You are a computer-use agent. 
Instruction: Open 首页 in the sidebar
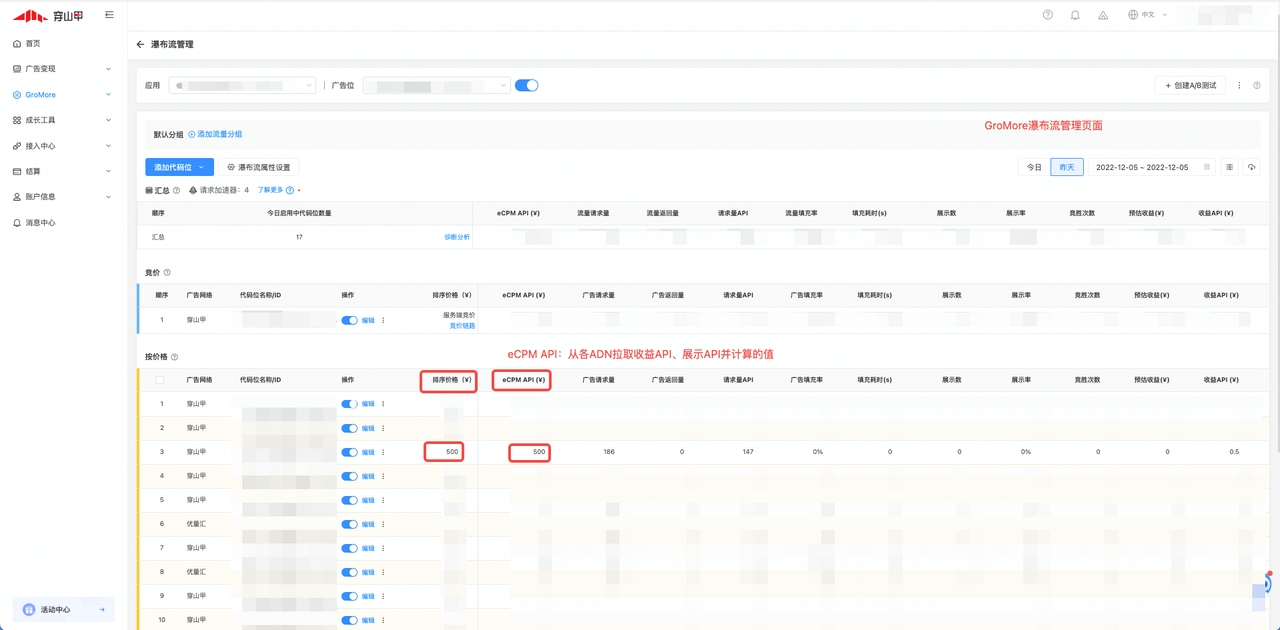[x=33, y=44]
